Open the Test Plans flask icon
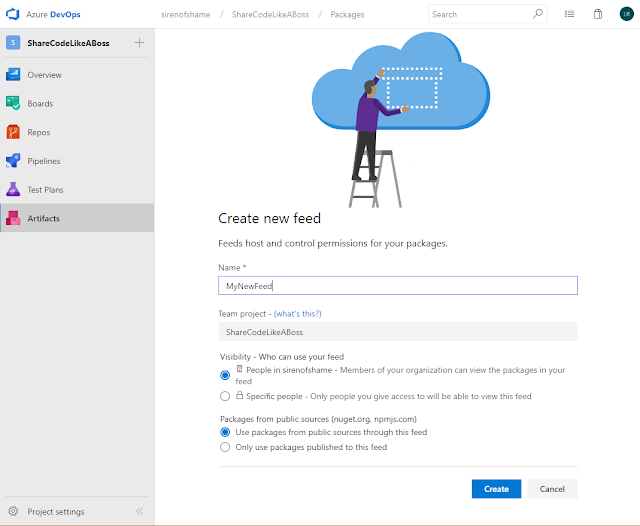640x526 pixels. pyautogui.click(x=13, y=189)
